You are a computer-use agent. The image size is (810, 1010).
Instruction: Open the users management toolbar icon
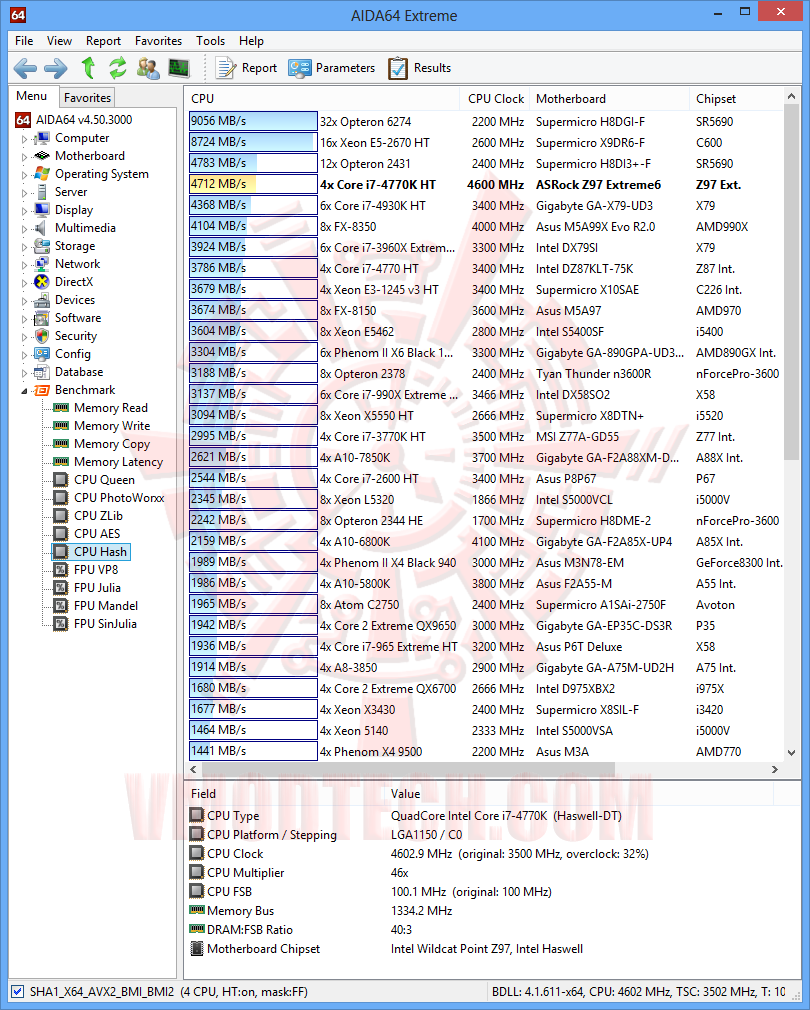tap(147, 68)
